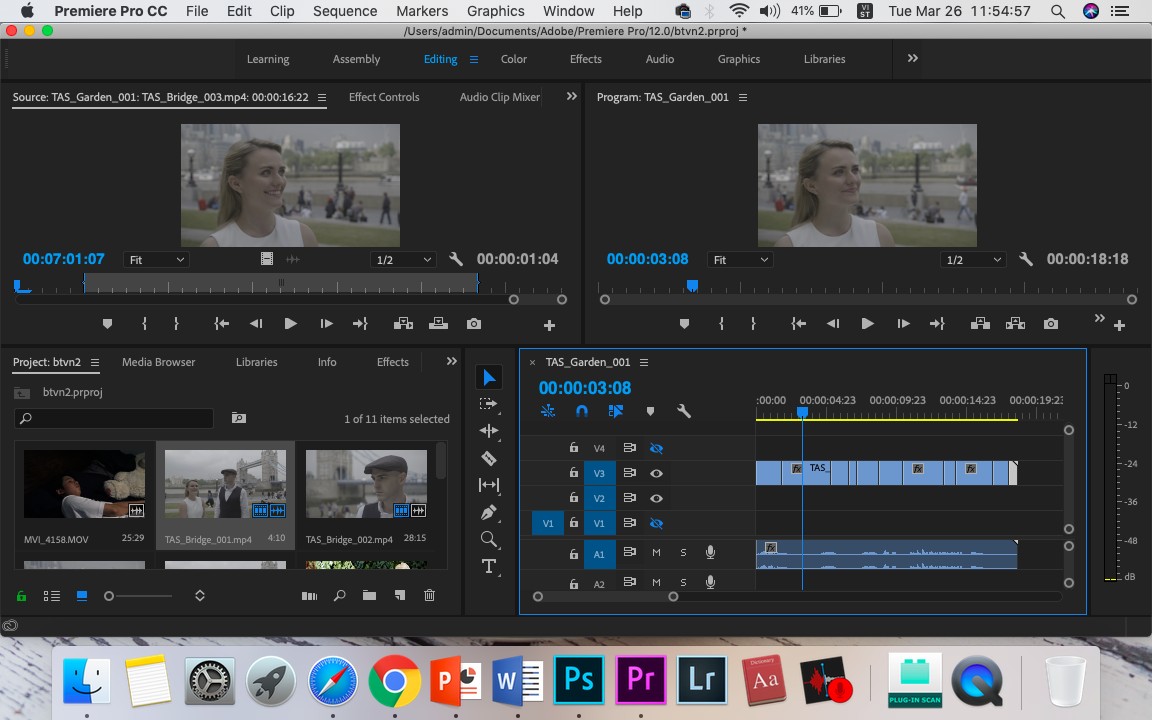Open timeline display settings wrench
1152x720 pixels.
[x=683, y=411]
